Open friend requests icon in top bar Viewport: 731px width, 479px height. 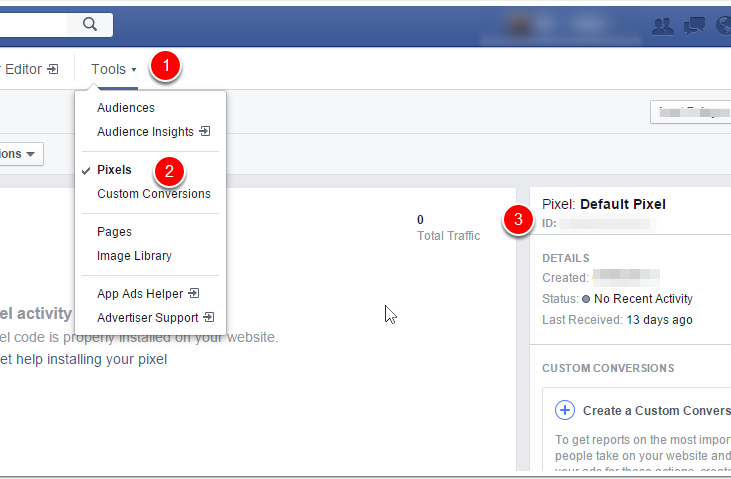click(662, 26)
